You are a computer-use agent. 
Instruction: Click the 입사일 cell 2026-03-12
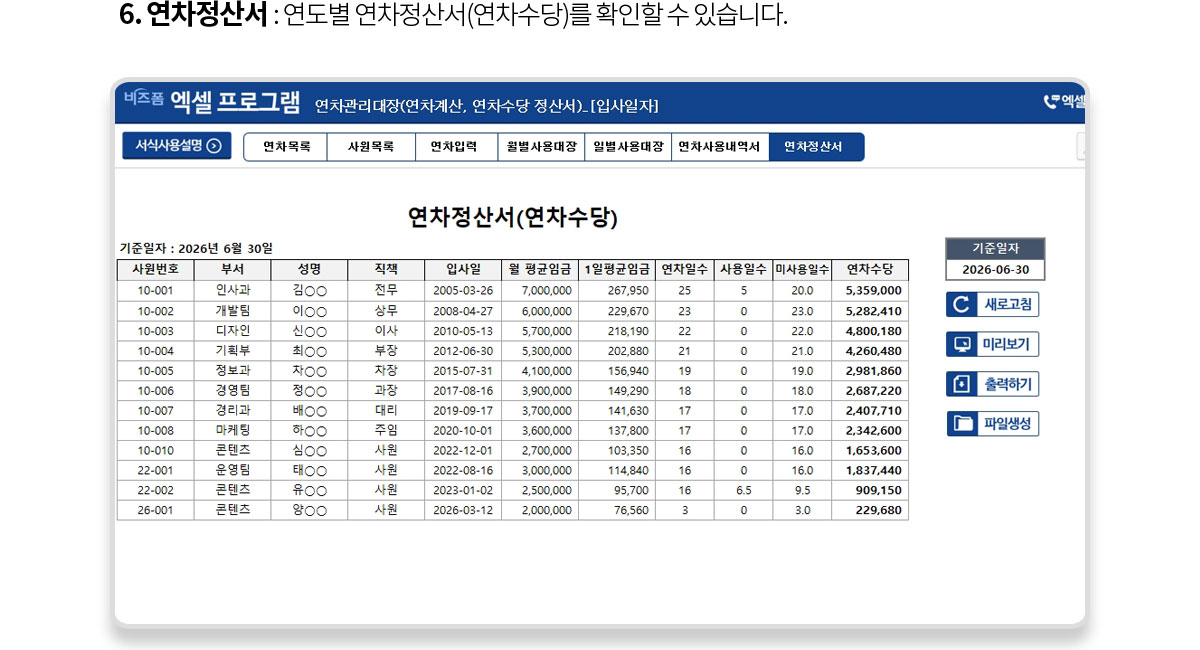[463, 510]
